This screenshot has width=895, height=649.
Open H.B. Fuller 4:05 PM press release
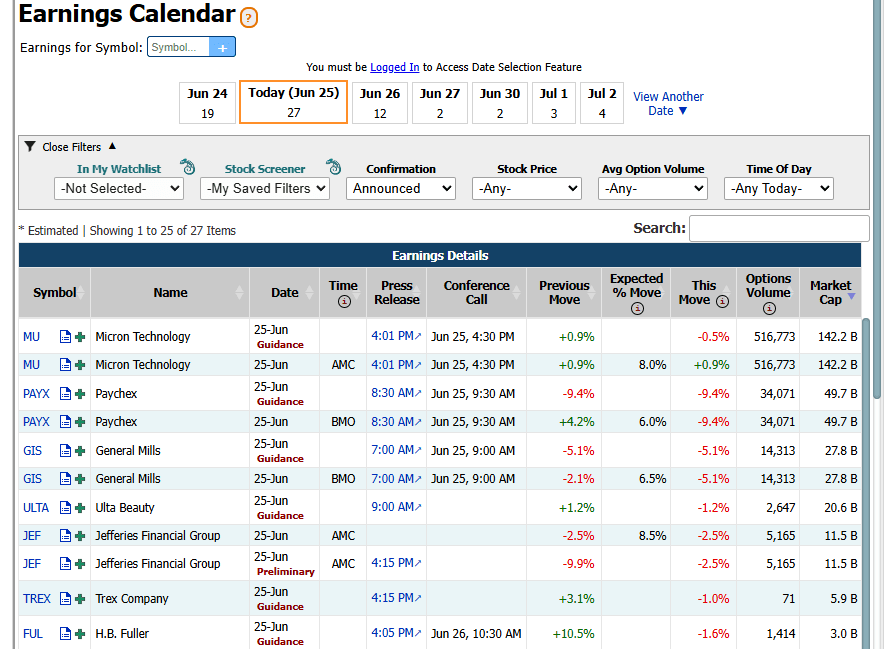396,633
